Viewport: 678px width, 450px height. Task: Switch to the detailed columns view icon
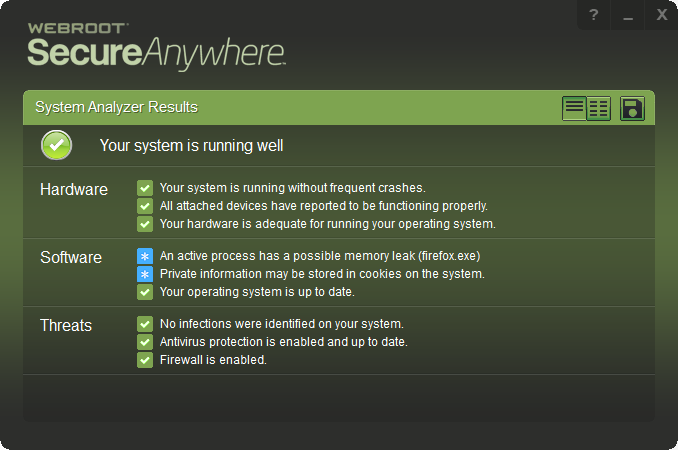[x=599, y=108]
